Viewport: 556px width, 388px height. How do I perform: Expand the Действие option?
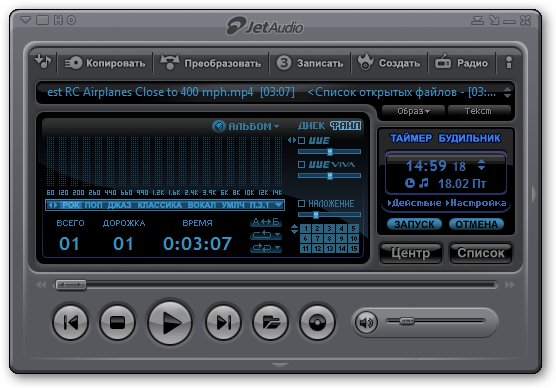pos(415,203)
